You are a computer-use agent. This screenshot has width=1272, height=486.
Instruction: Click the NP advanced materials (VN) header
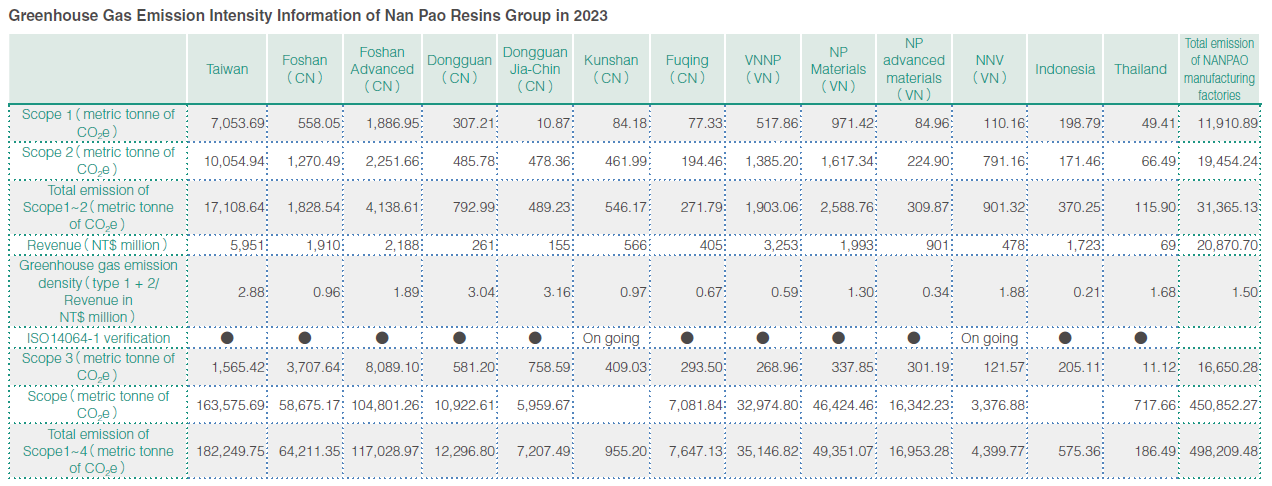click(914, 69)
